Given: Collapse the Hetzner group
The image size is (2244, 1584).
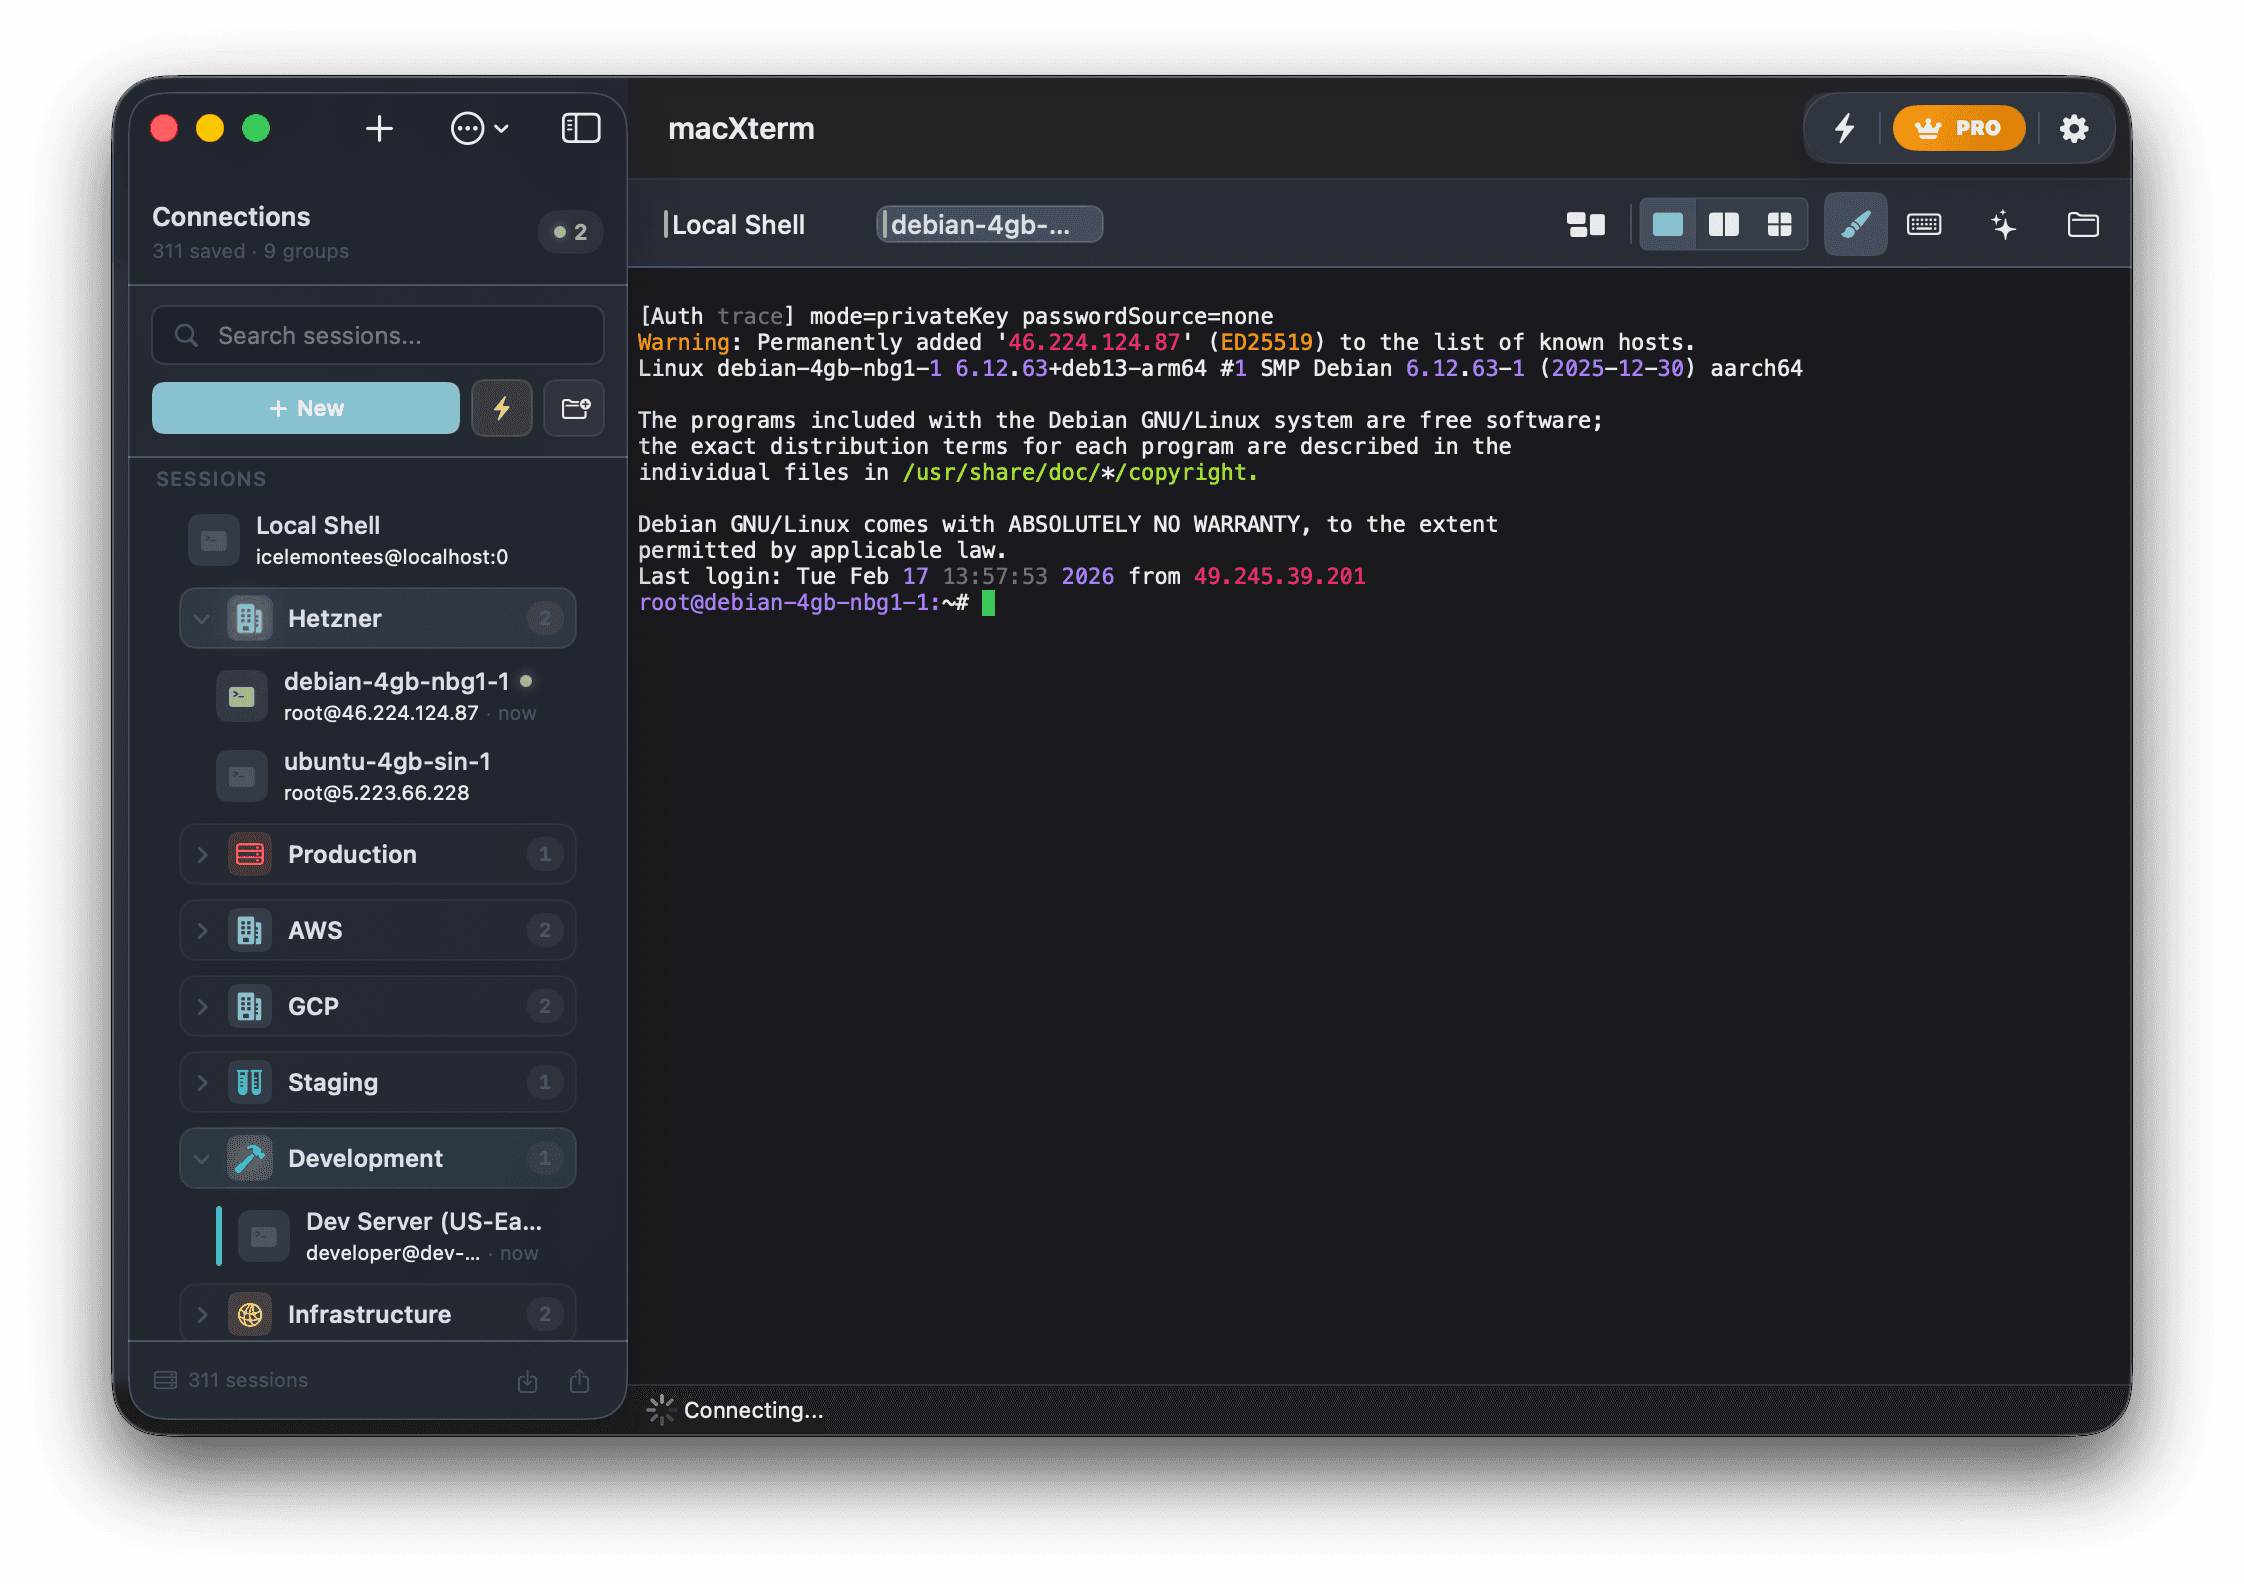Looking at the screenshot, I should tap(203, 618).
